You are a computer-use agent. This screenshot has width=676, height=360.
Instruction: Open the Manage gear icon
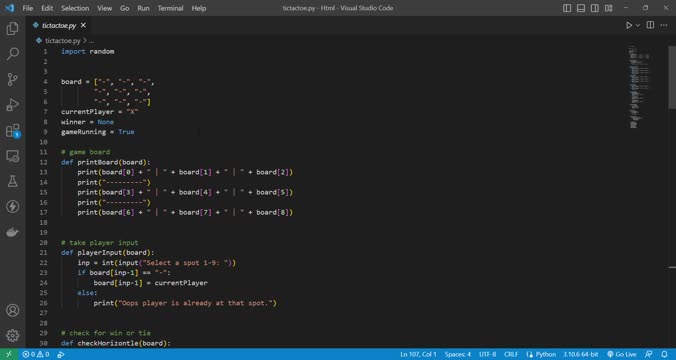13,335
